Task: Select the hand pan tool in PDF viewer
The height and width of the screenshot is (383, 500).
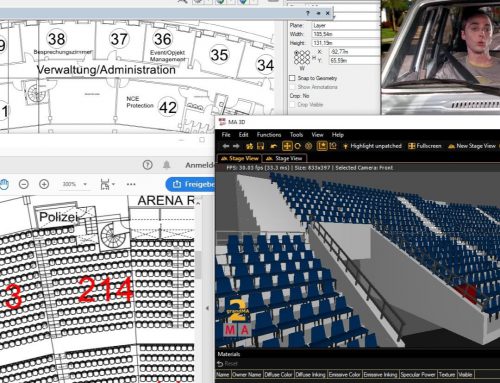Action: coord(4,184)
